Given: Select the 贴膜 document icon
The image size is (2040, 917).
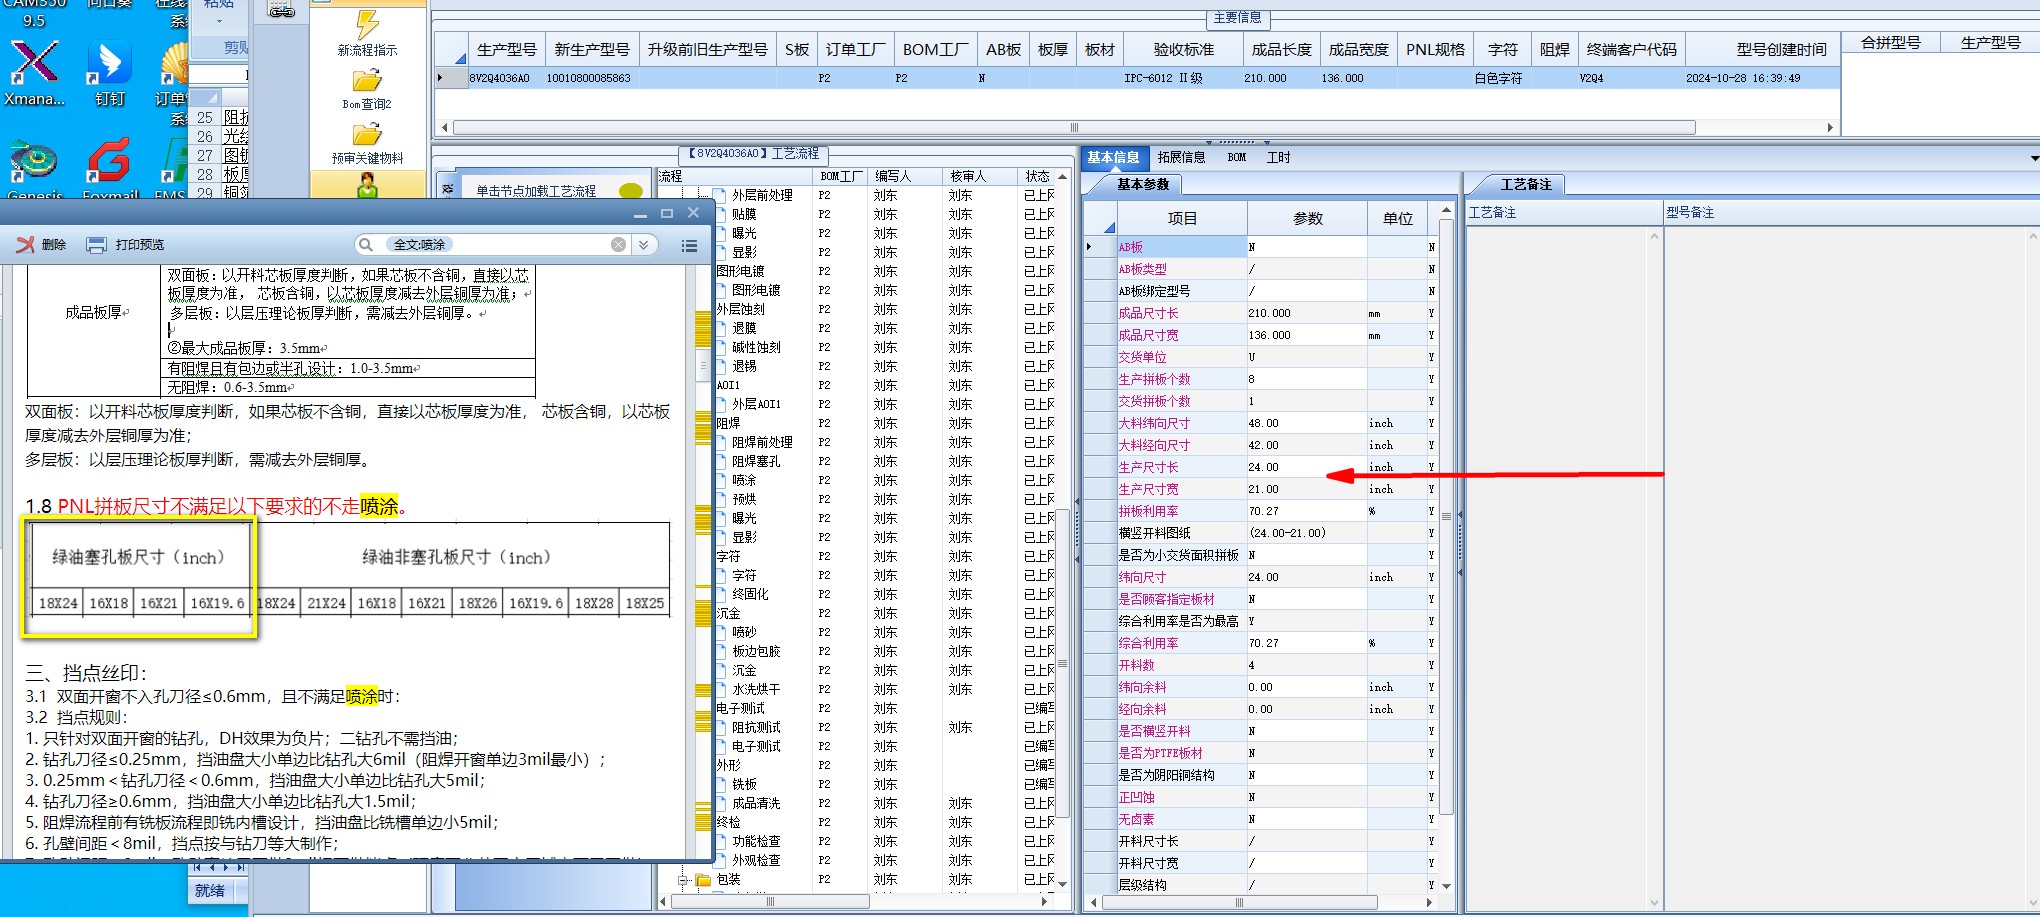Looking at the screenshot, I should tap(722, 214).
